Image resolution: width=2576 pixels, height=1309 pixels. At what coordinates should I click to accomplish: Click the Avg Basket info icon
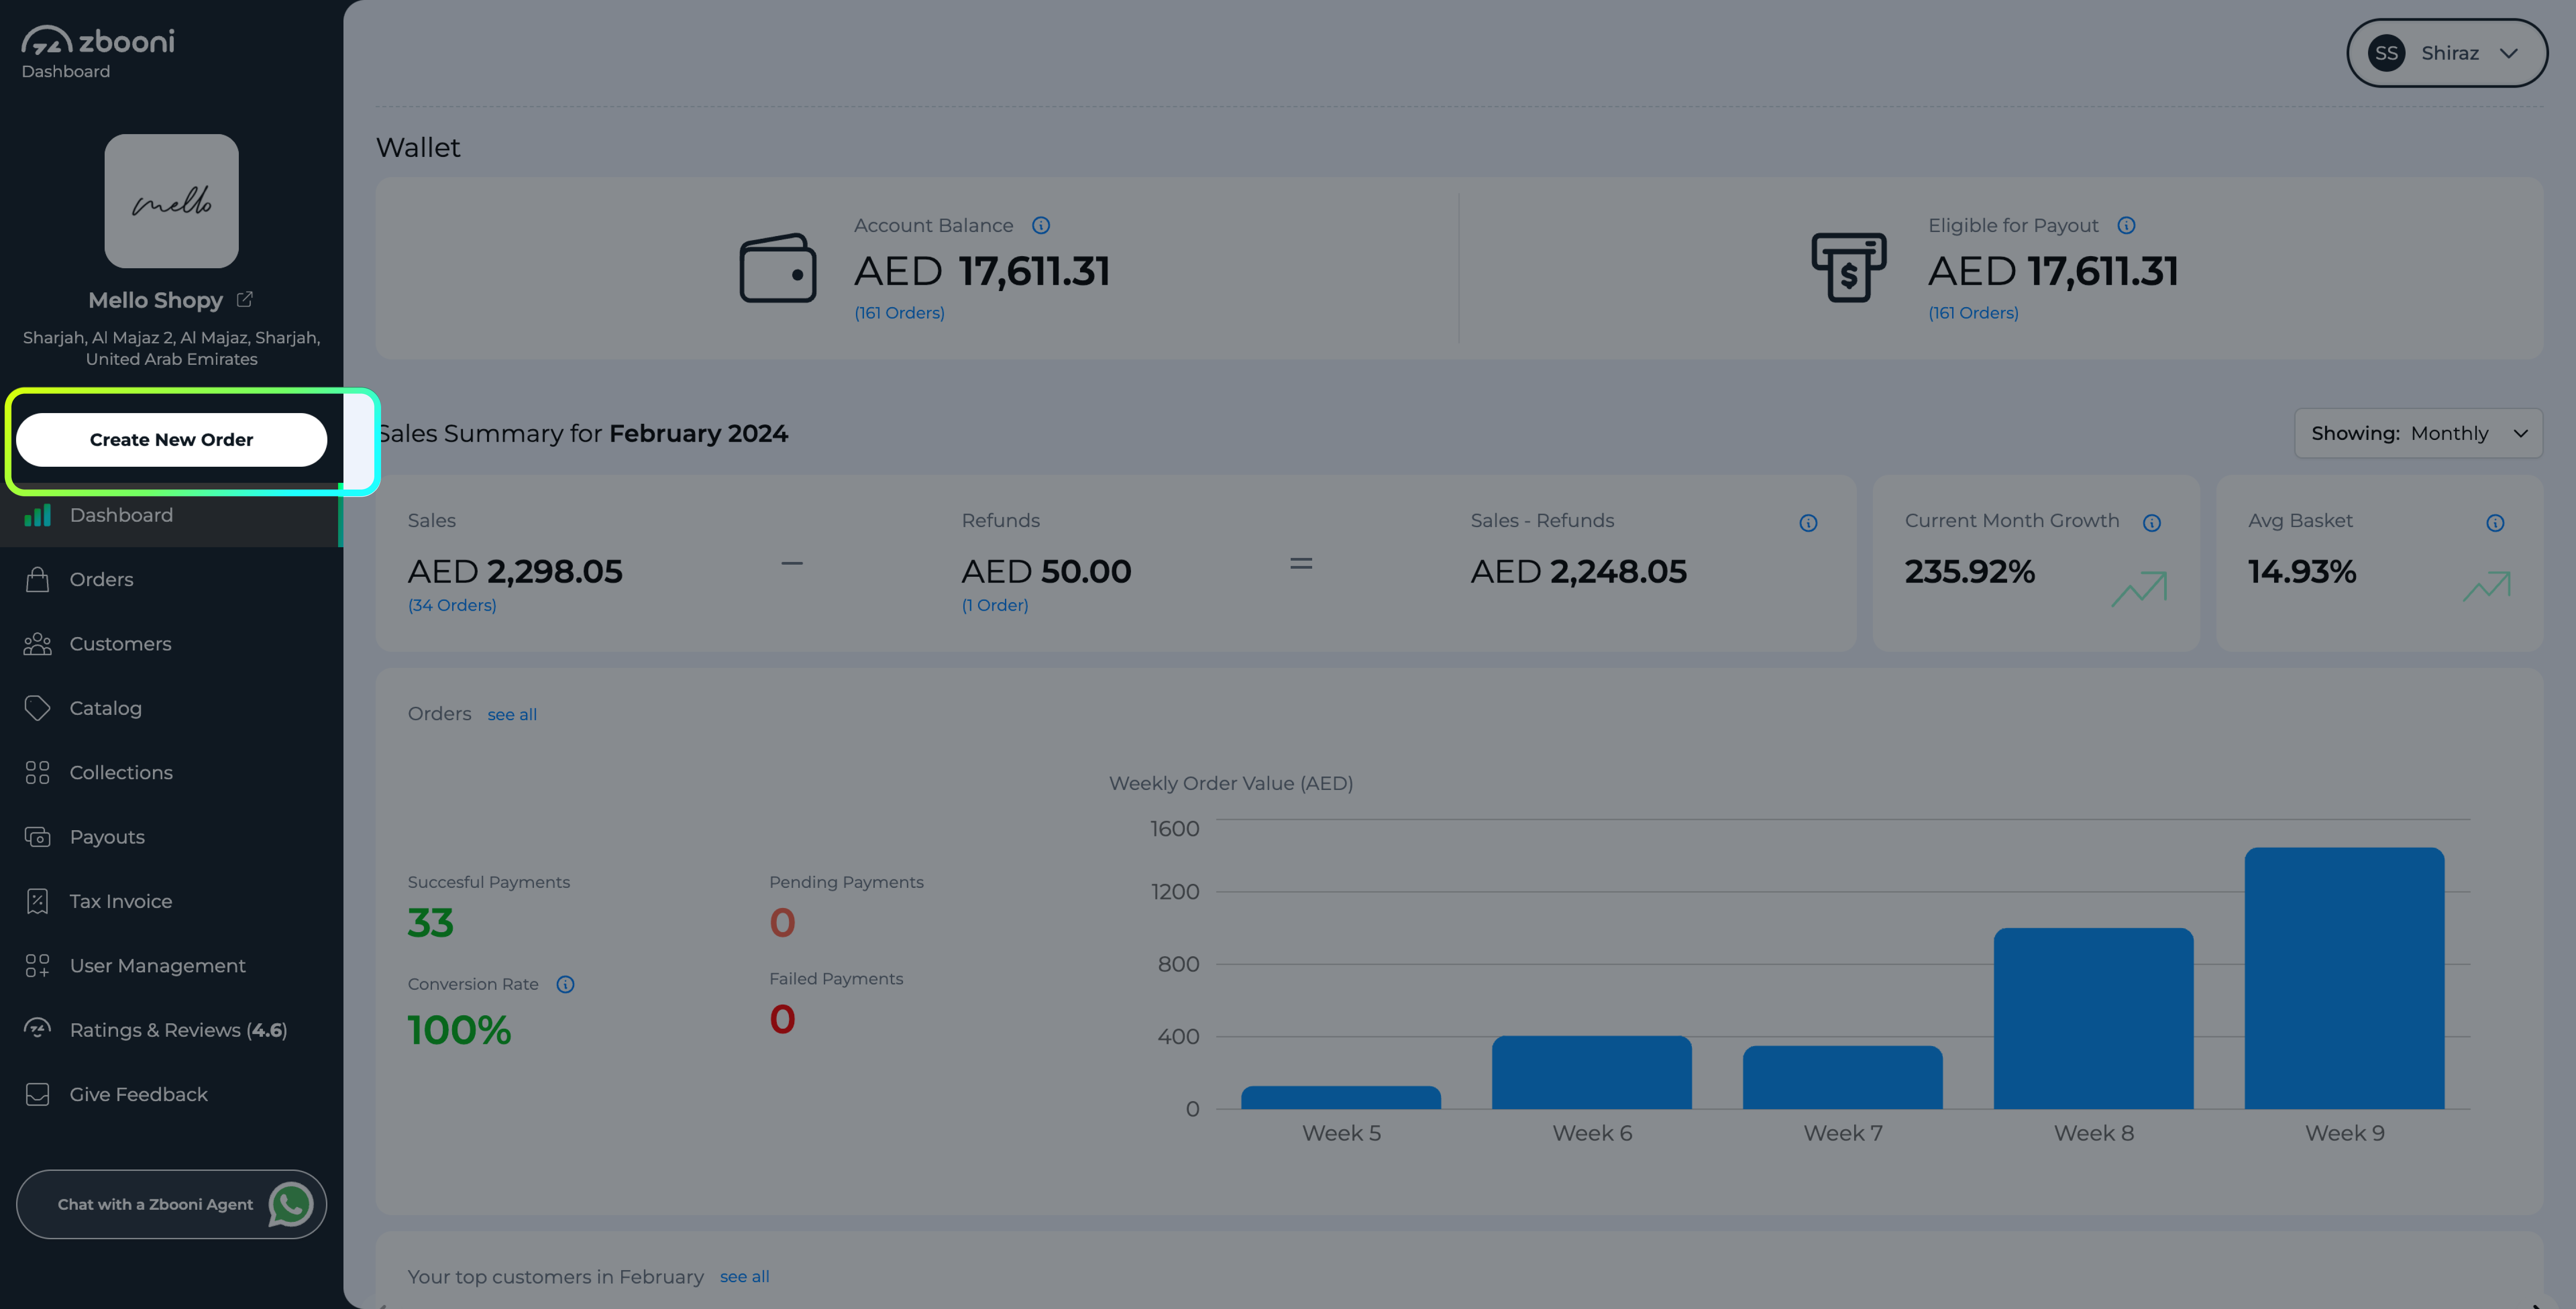(2495, 523)
